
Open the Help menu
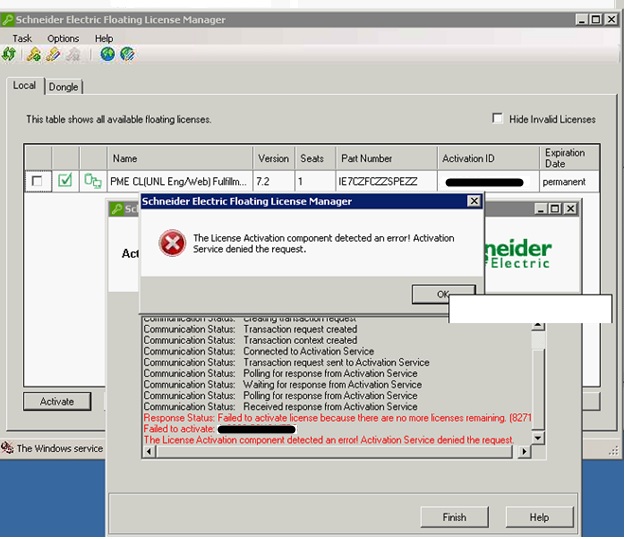coord(104,38)
